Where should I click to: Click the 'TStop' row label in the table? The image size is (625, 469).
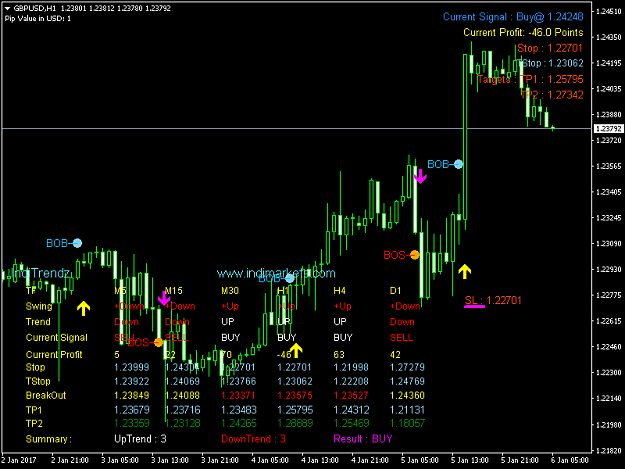pos(38,381)
